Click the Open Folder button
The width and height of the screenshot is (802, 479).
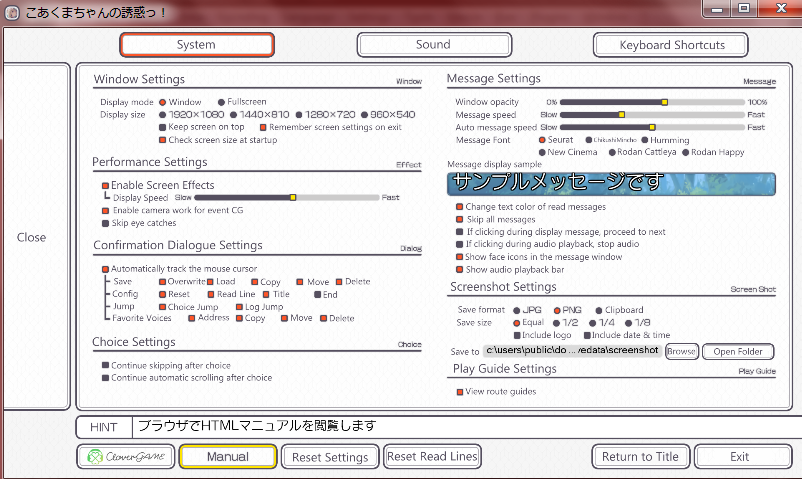click(738, 351)
